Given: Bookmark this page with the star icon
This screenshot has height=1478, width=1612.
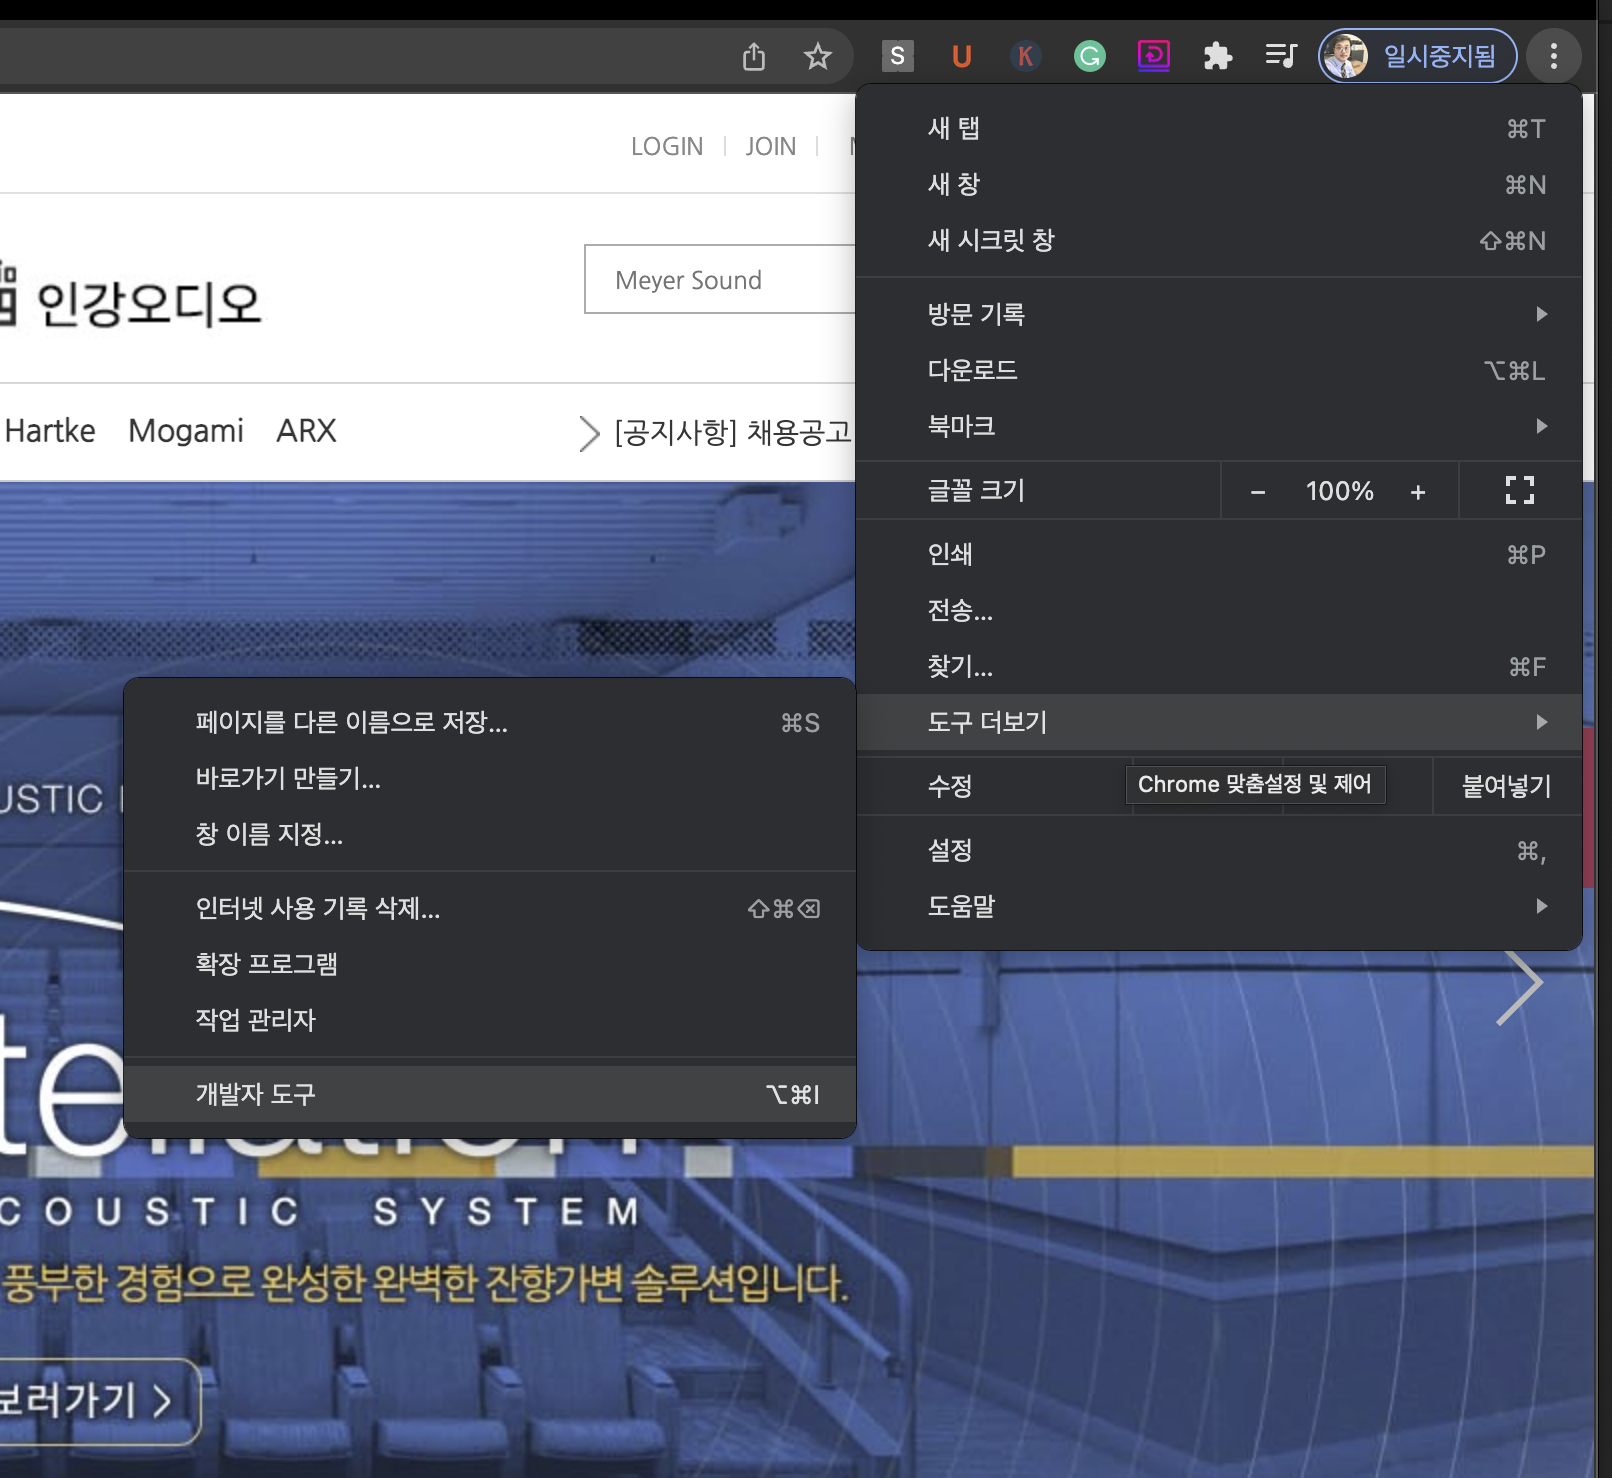Looking at the screenshot, I should pyautogui.click(x=818, y=57).
